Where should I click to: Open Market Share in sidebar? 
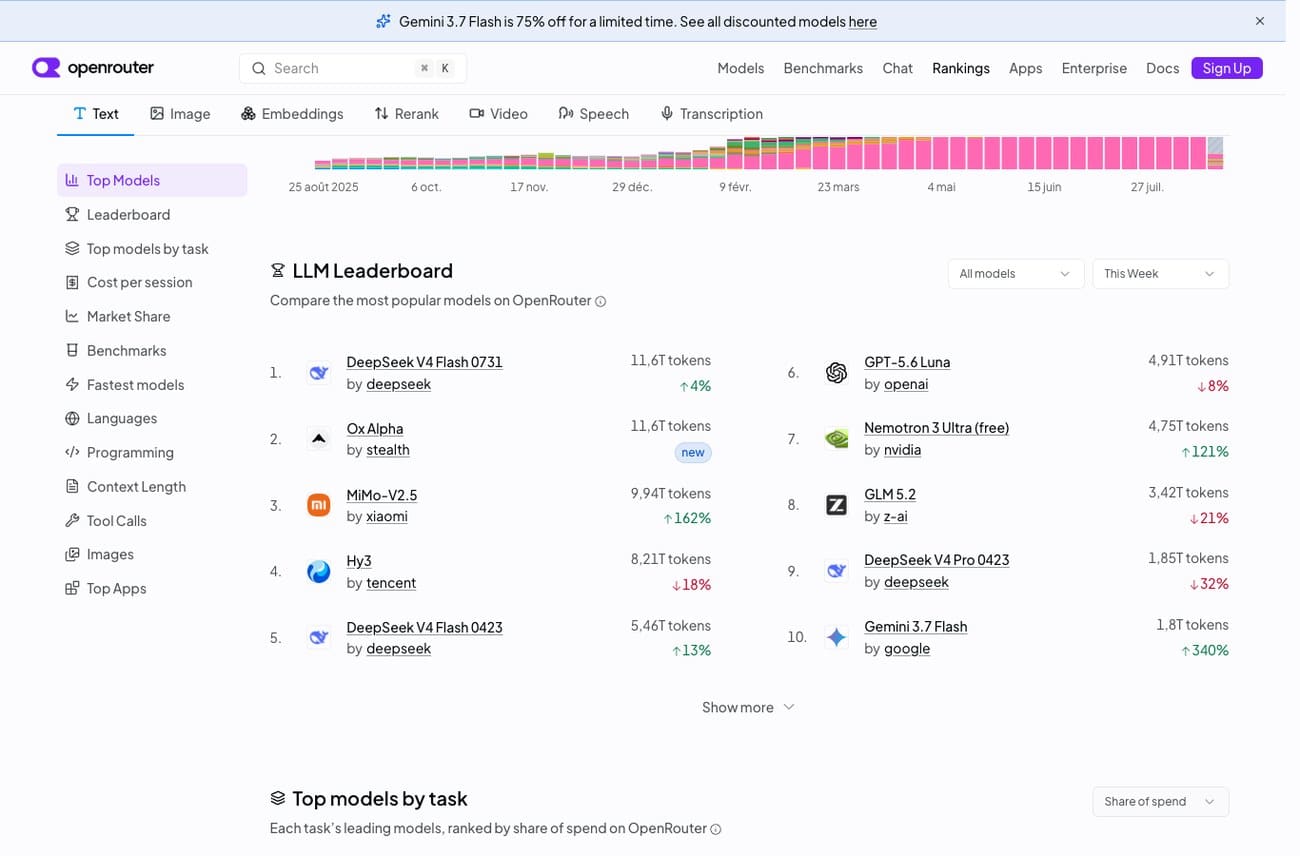[152, 317]
